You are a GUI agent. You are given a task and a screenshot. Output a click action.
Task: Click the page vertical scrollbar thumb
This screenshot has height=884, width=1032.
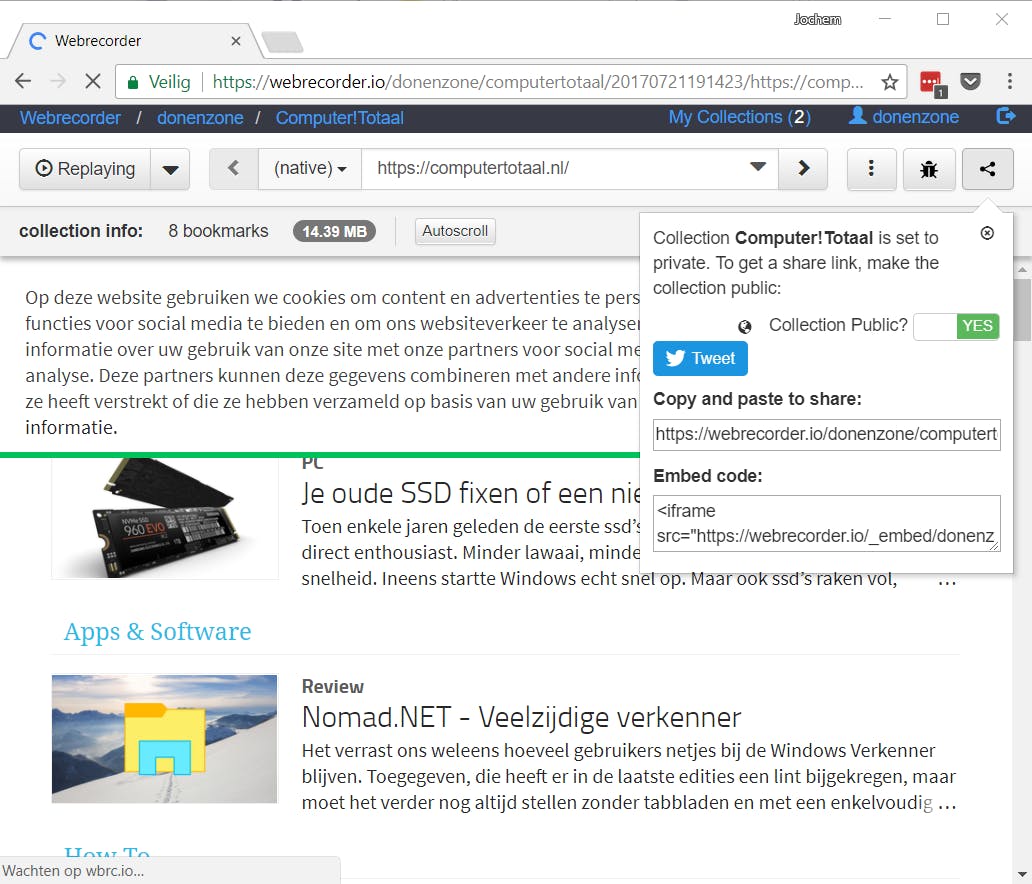coord(1022,309)
